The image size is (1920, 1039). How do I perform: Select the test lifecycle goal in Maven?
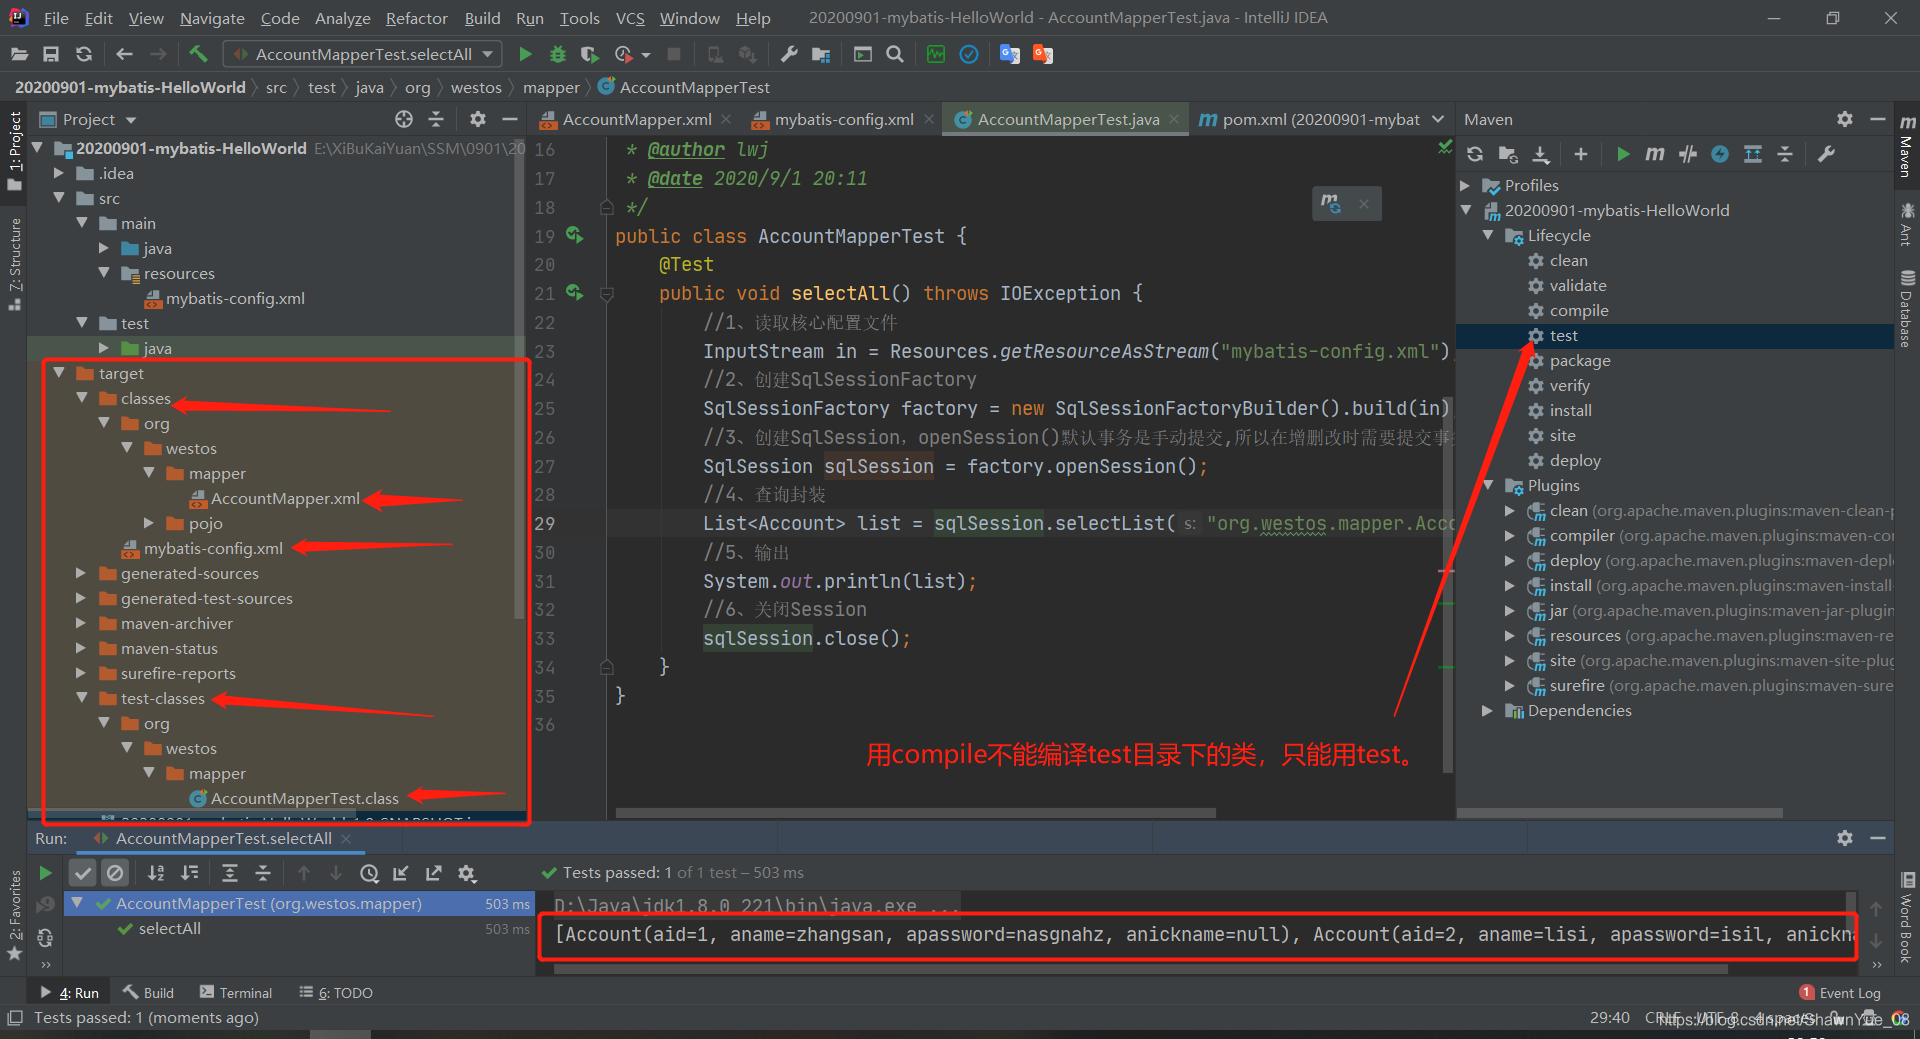1563,335
